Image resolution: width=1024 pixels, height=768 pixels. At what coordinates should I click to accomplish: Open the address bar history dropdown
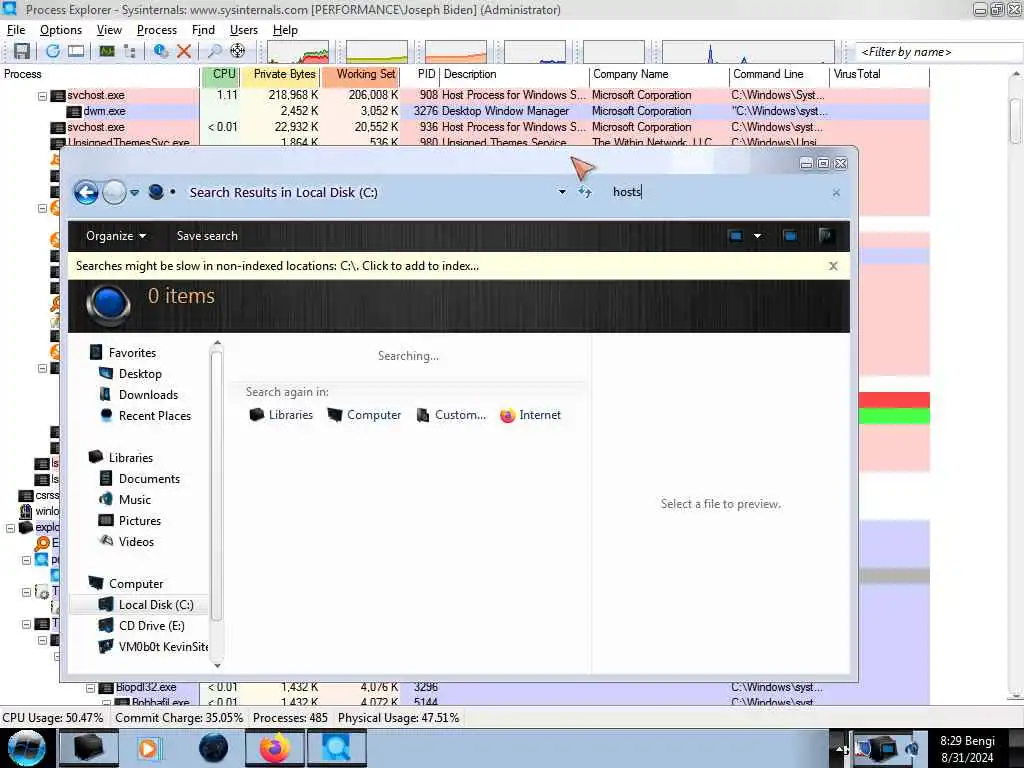point(562,192)
